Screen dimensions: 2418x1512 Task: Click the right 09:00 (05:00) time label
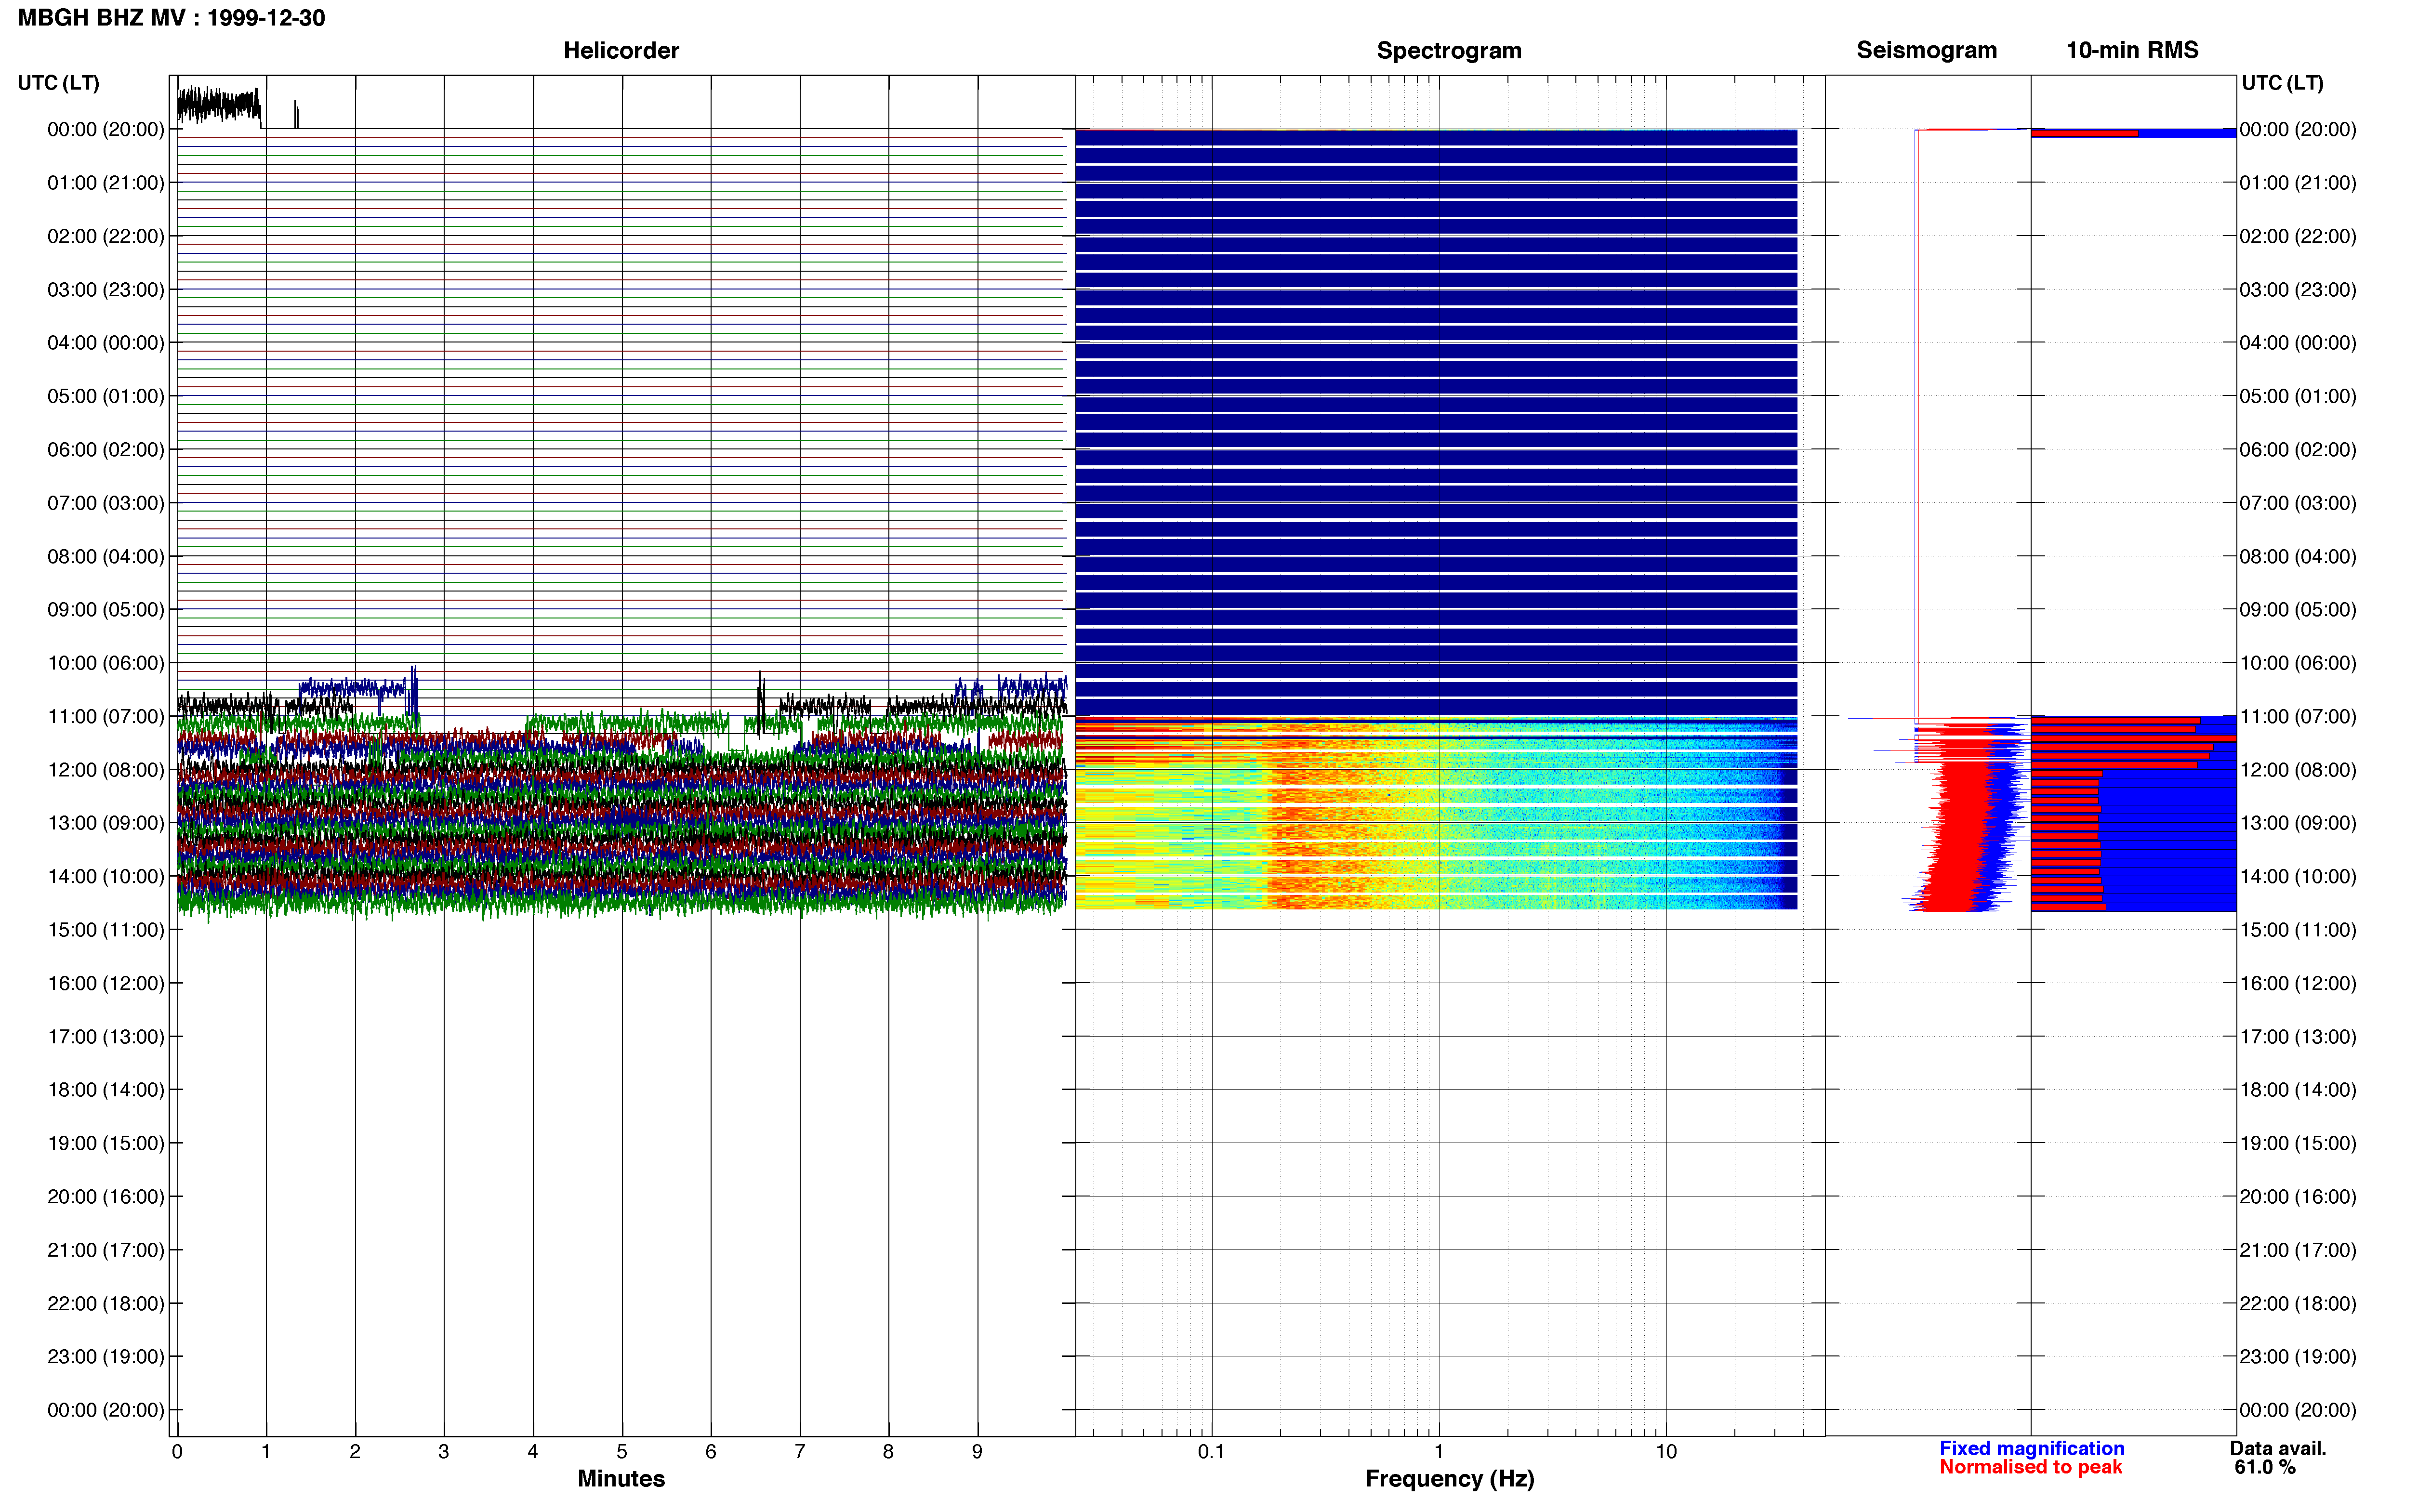tap(2298, 610)
